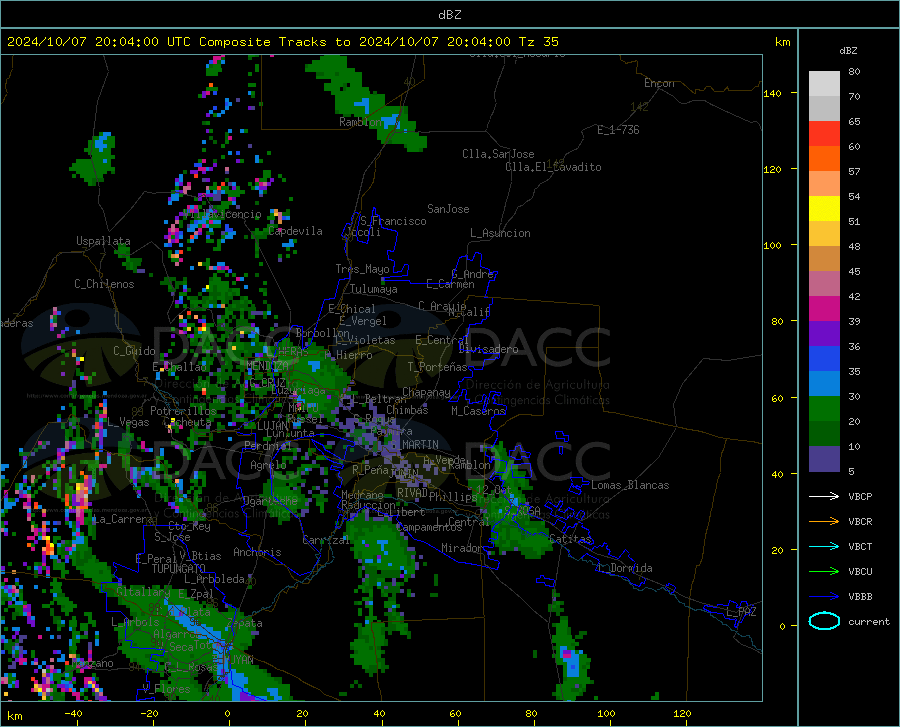This screenshot has width=900, height=727.
Task: Click the 'Tz 35' text in header
Action: pos(539,42)
